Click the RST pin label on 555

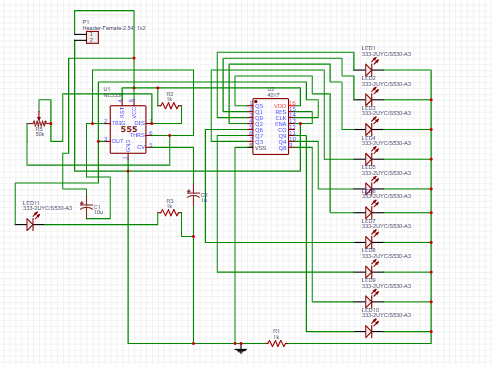pyautogui.click(x=122, y=112)
